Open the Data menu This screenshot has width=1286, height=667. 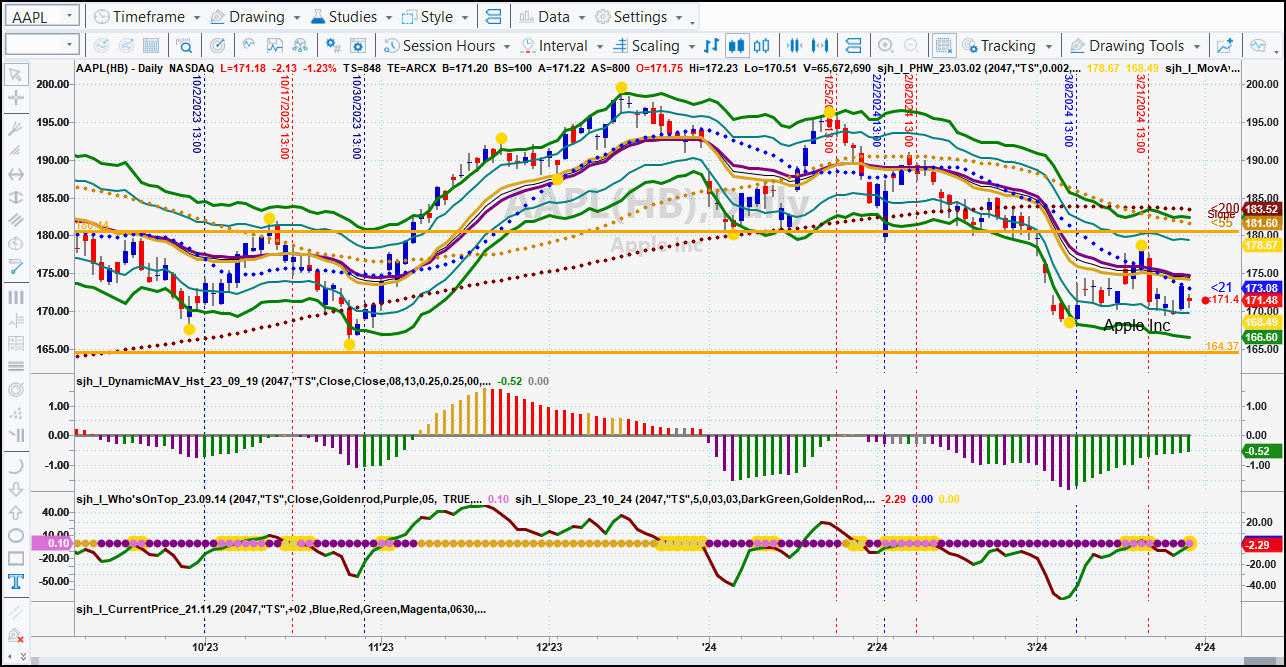(x=553, y=17)
